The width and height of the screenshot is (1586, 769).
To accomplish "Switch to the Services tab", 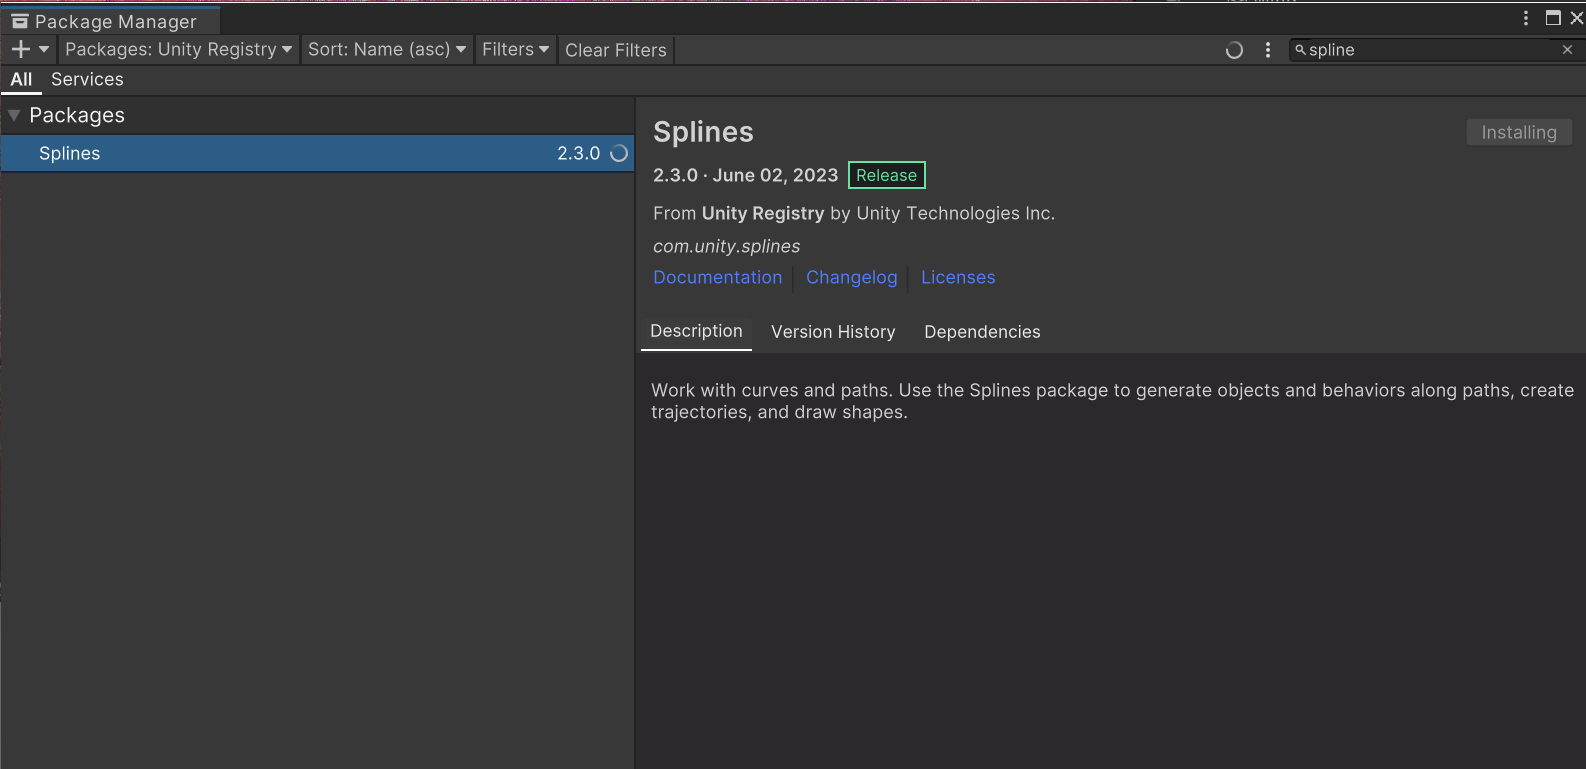I will pos(87,79).
